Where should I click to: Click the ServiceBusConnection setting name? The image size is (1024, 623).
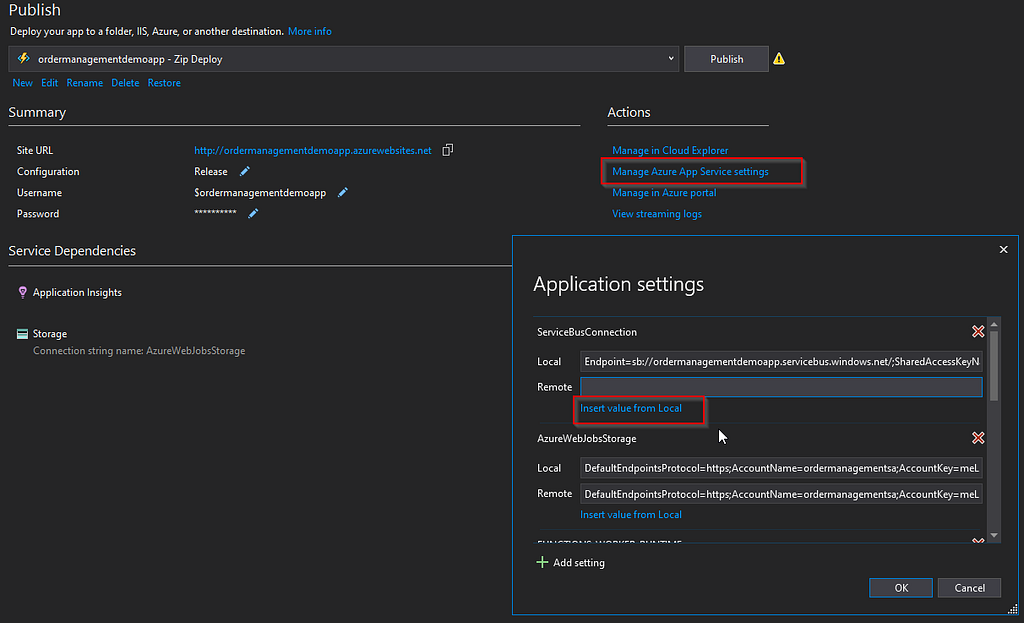[586, 332]
